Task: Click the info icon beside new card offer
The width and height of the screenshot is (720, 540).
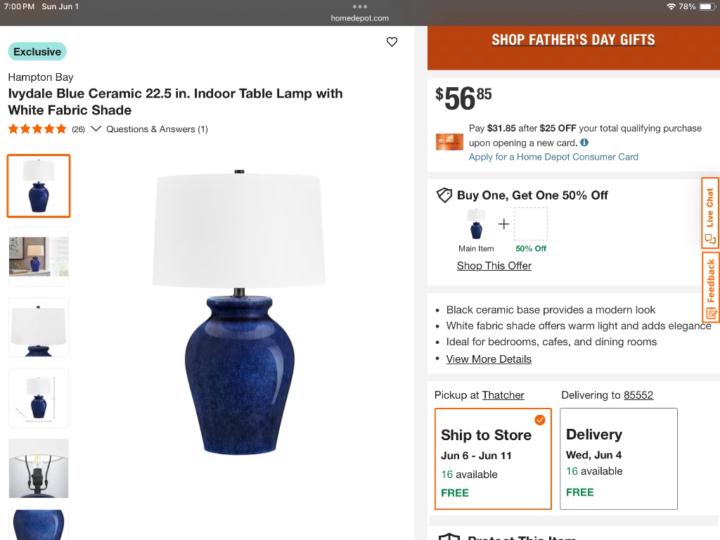Action: coord(584,142)
